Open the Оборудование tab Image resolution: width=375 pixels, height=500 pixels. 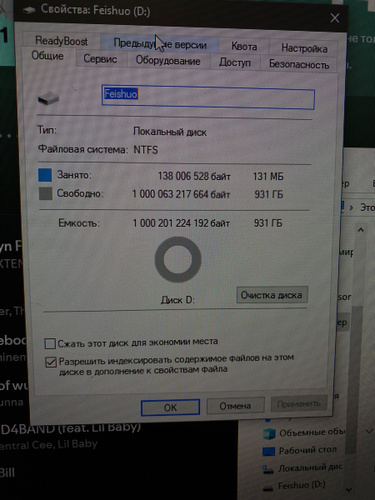tap(168, 61)
